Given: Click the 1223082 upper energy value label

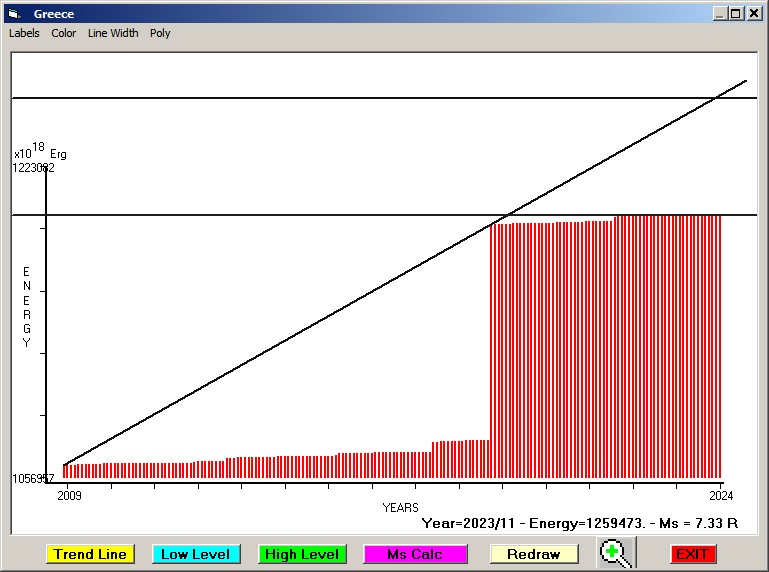Looking at the screenshot, I should click(33, 168).
